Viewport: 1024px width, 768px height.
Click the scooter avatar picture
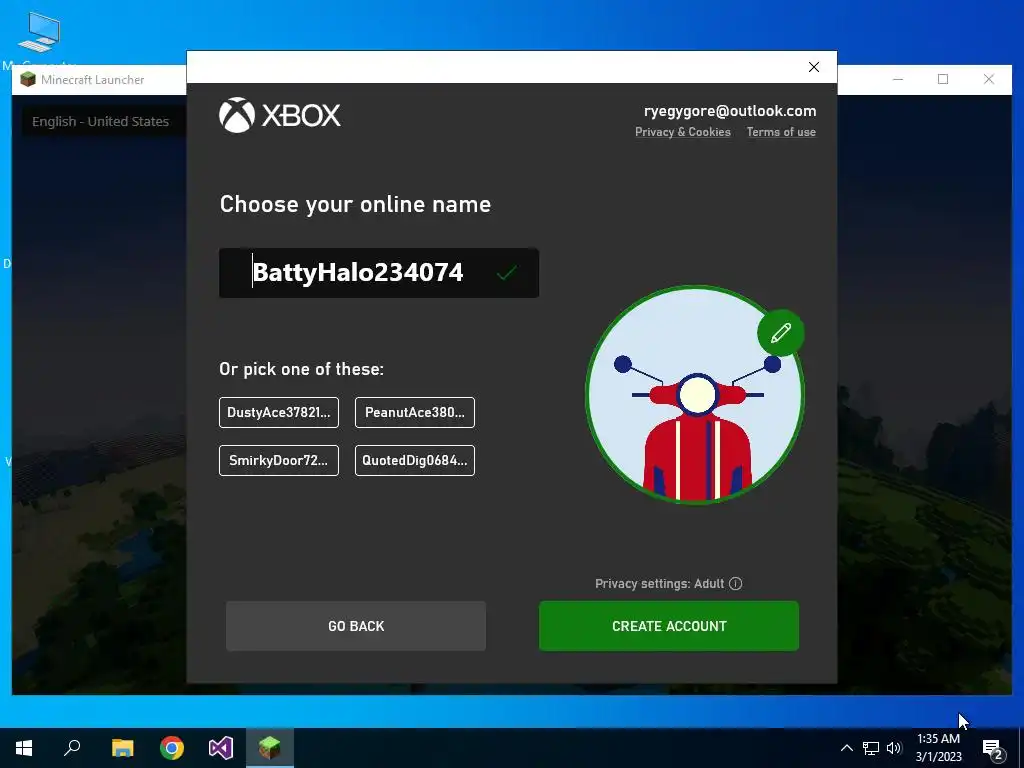point(695,395)
